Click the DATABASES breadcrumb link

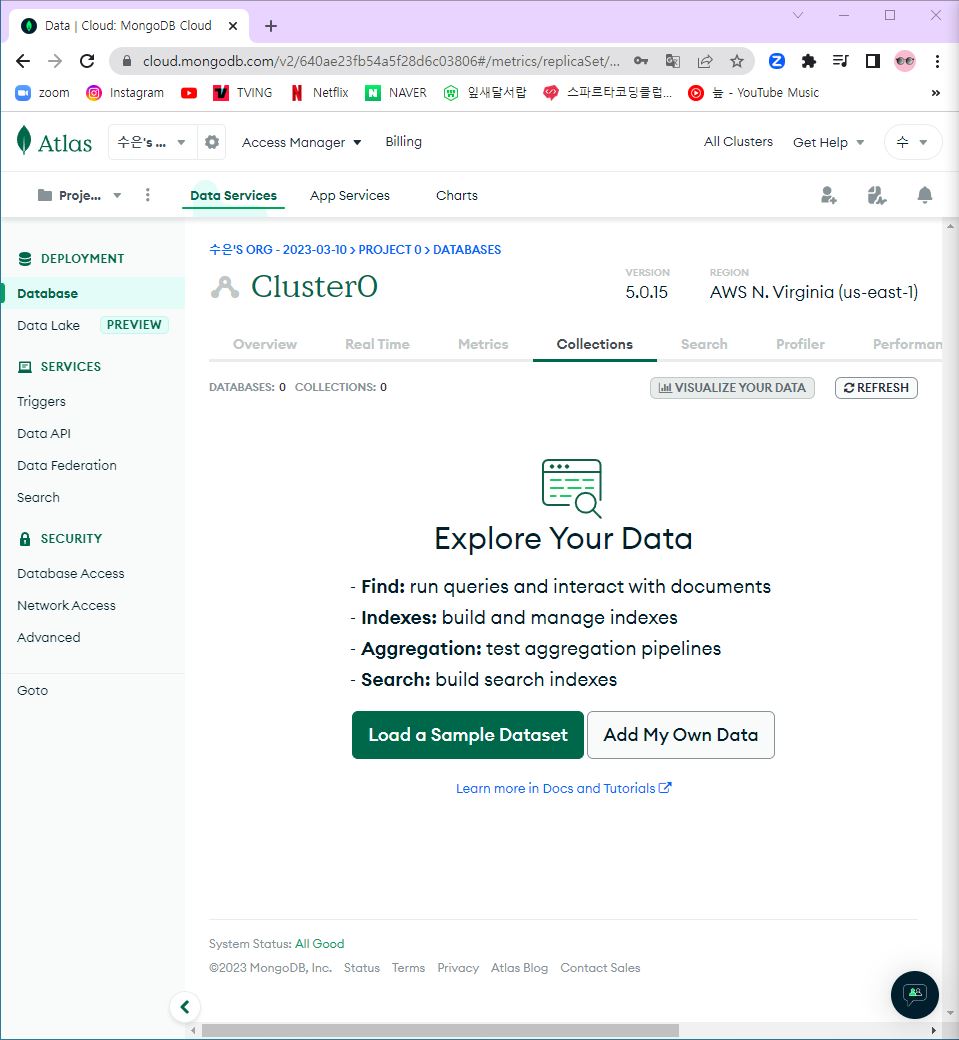point(467,250)
